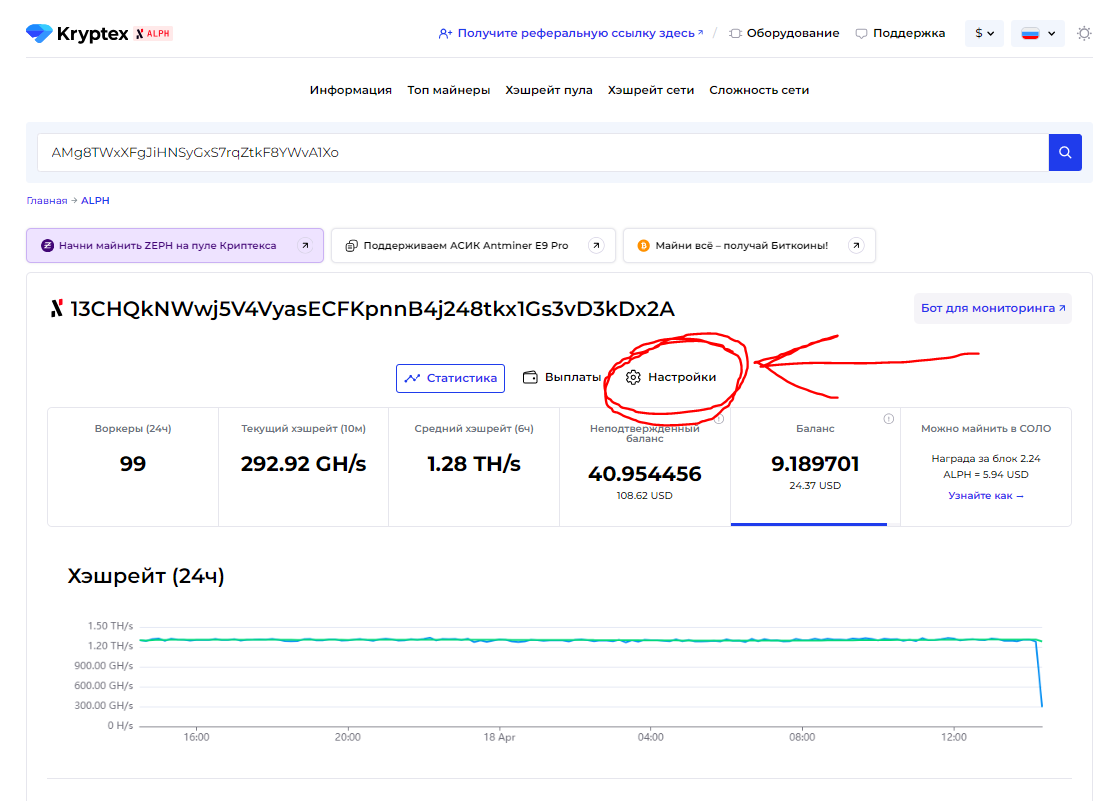Click the current hashrate 292.92 GH/s

click(303, 464)
